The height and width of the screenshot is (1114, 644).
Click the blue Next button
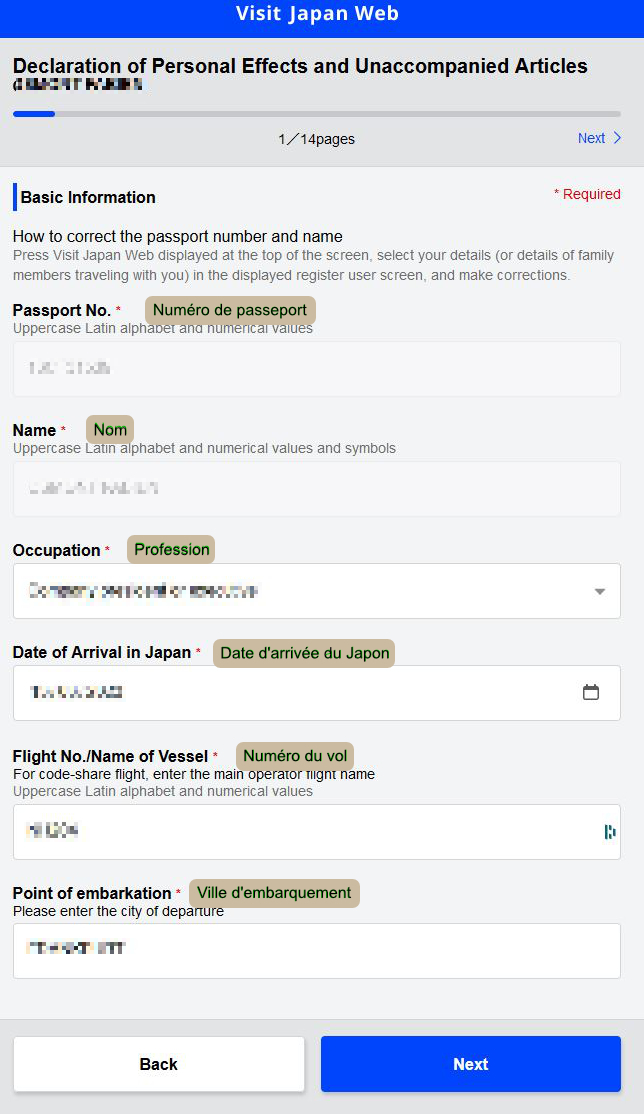coord(471,1064)
